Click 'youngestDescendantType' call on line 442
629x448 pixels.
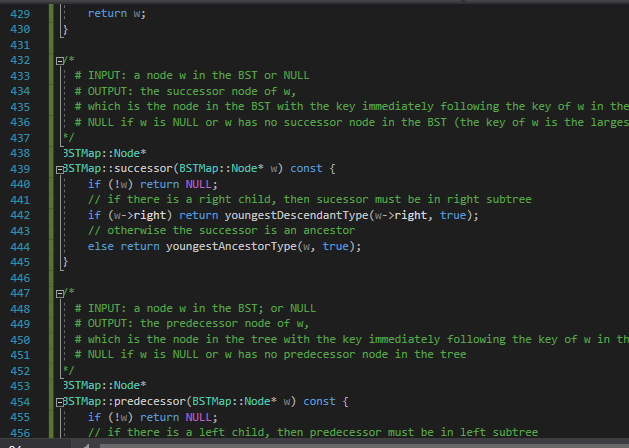(296, 215)
